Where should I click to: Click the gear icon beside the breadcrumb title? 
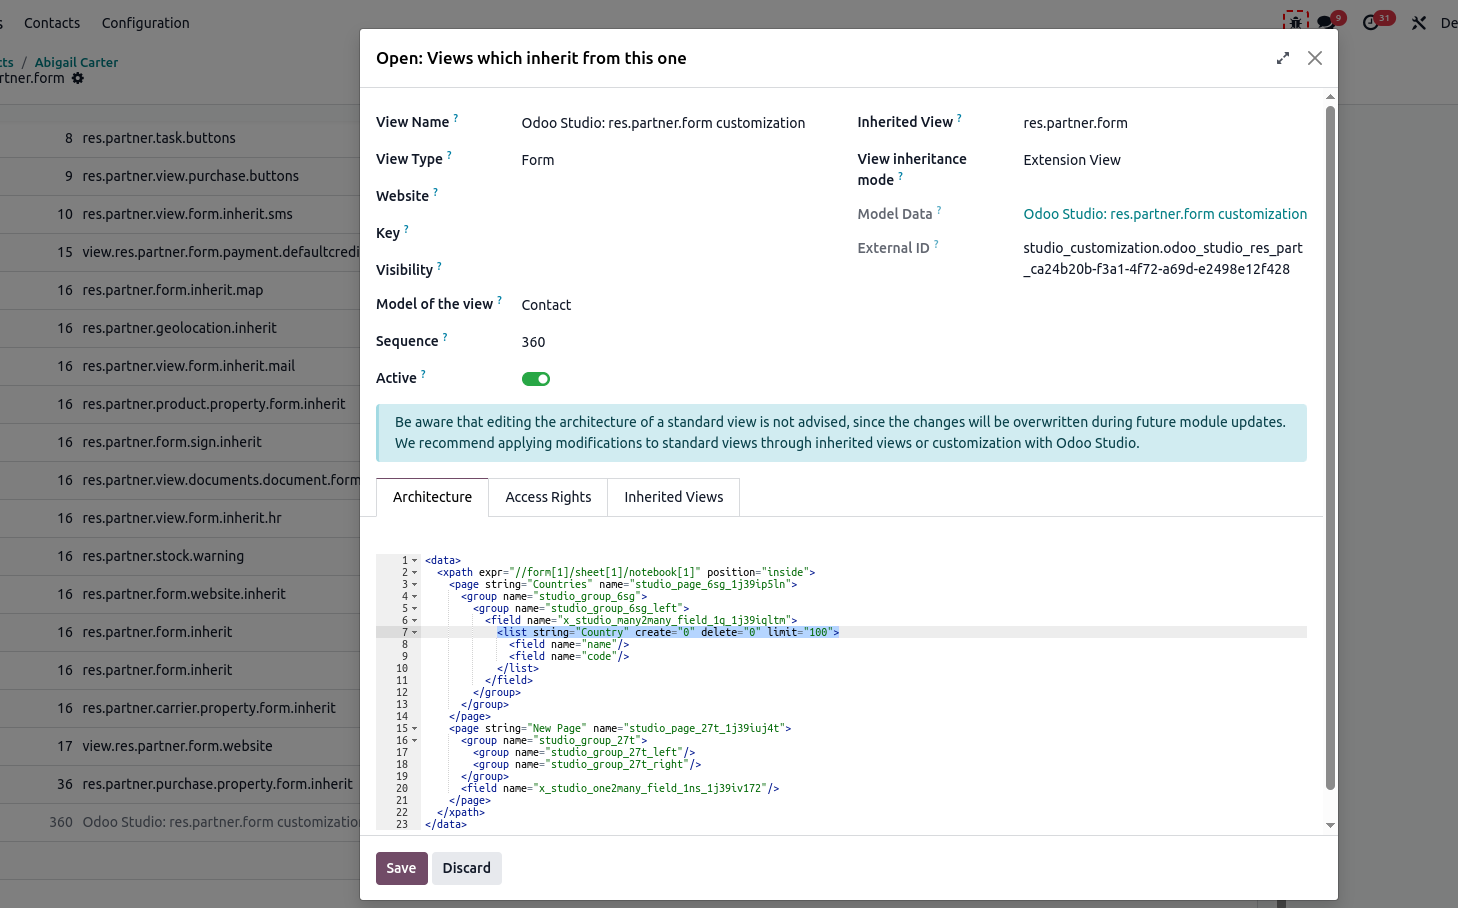point(78,78)
